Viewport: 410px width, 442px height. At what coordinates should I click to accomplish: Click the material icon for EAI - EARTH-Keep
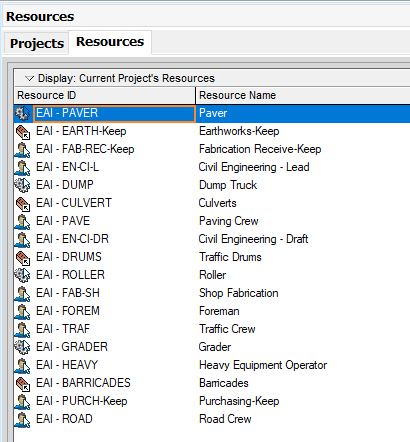pyautogui.click(x=23, y=131)
